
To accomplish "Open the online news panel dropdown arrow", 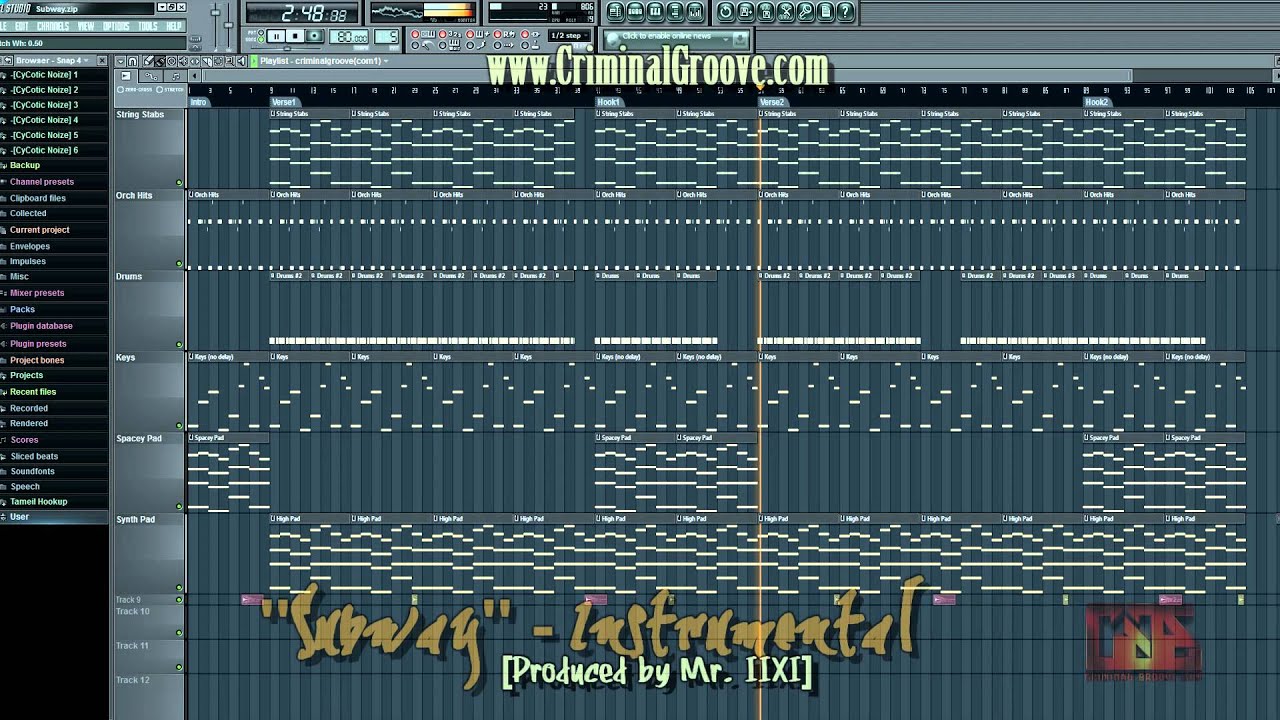I will pyautogui.click(x=726, y=39).
